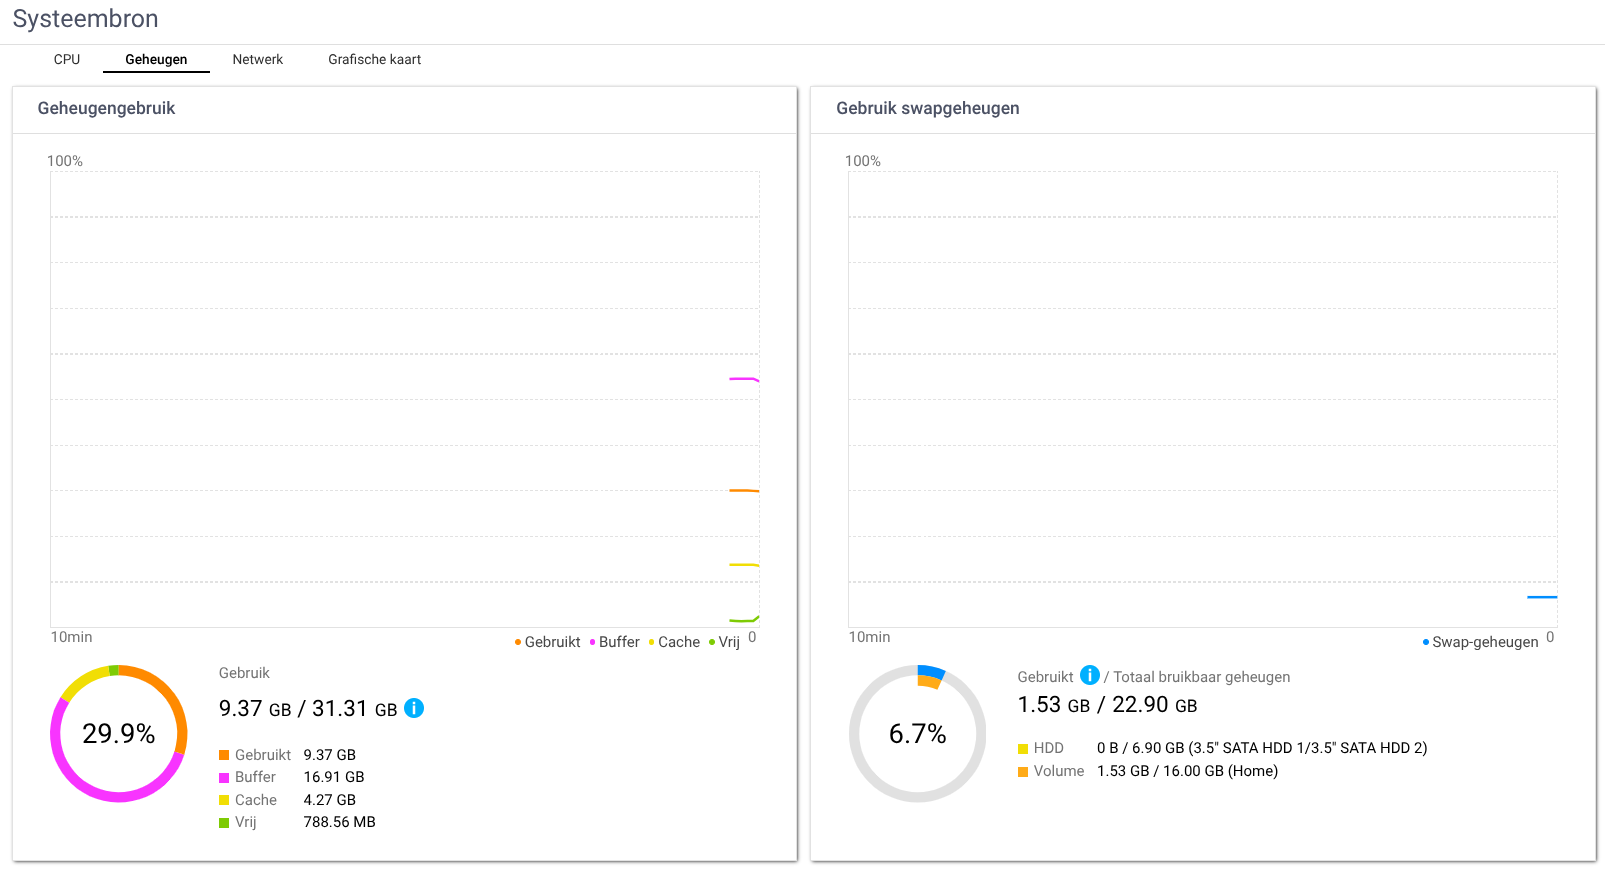Click the orange Volume swap swatch
The width and height of the screenshot is (1605, 870).
(1023, 772)
